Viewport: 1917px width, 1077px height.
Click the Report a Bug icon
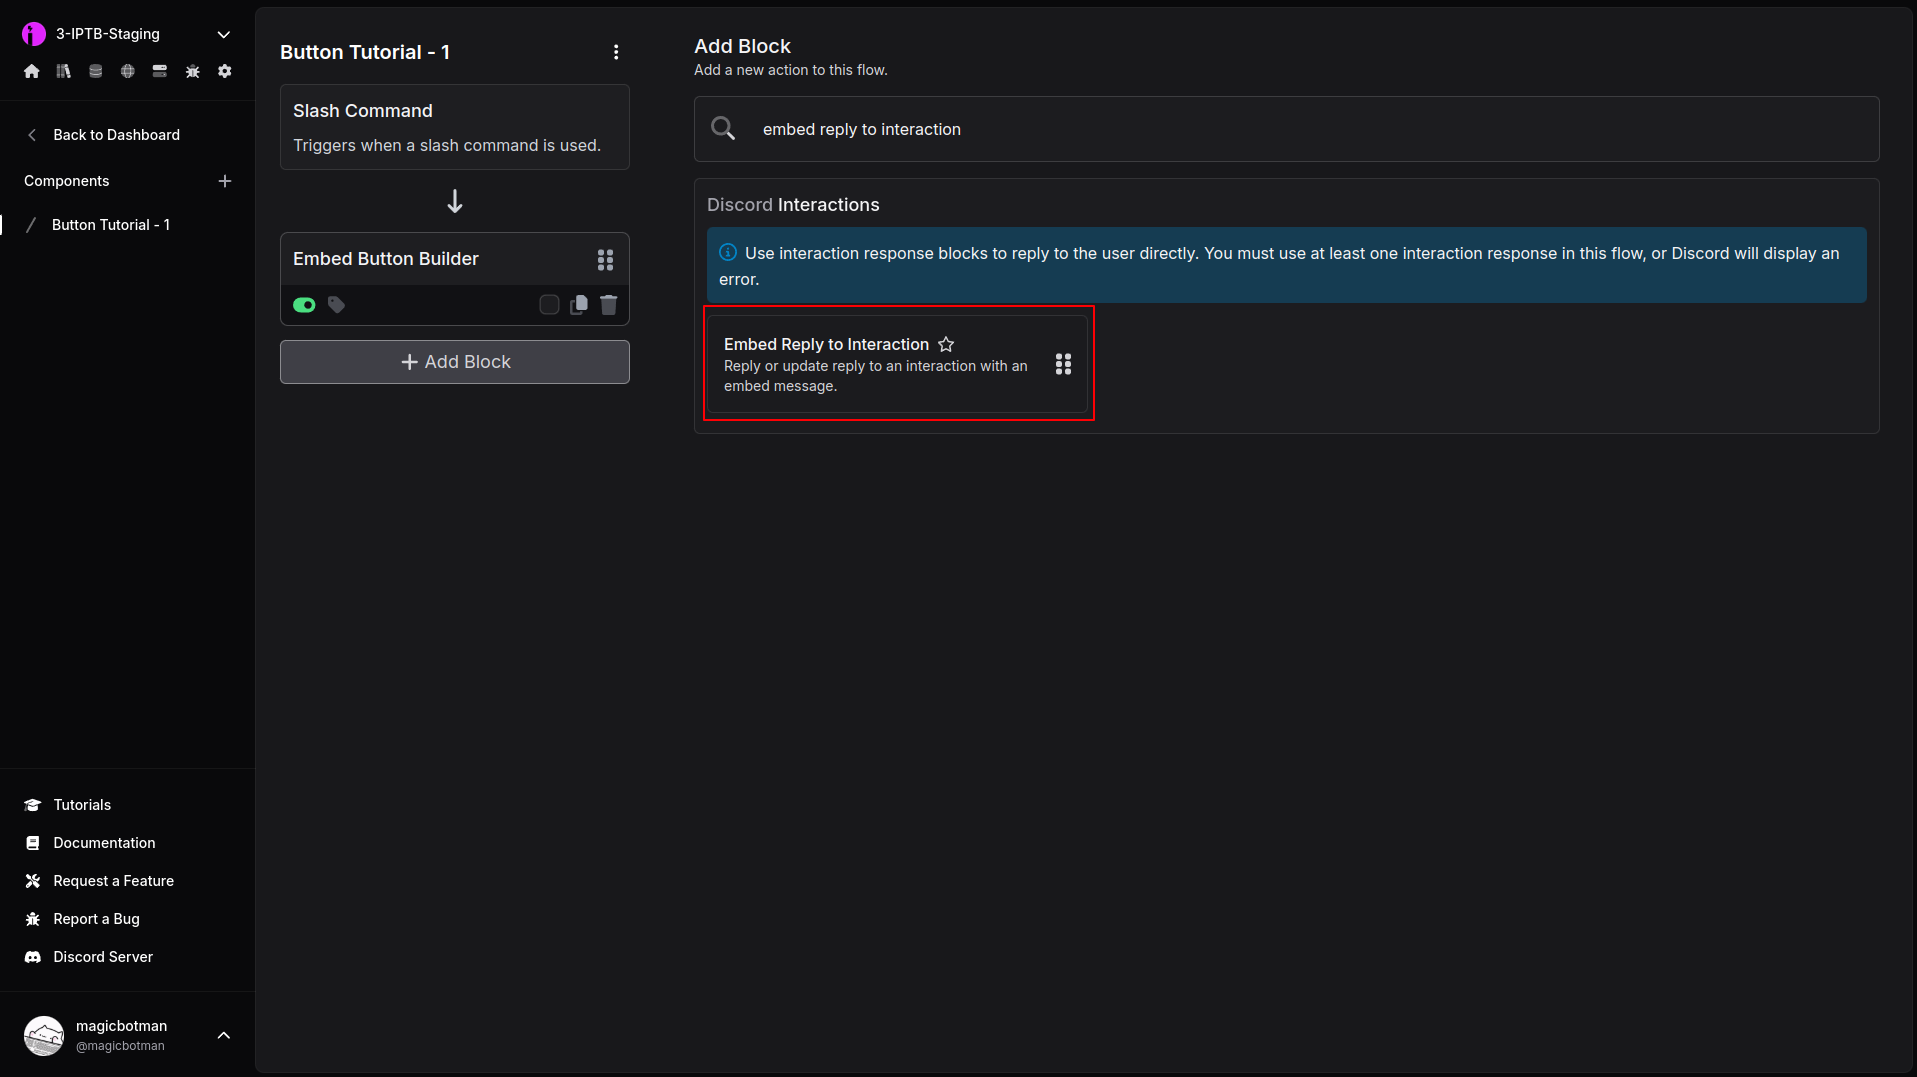(33, 919)
